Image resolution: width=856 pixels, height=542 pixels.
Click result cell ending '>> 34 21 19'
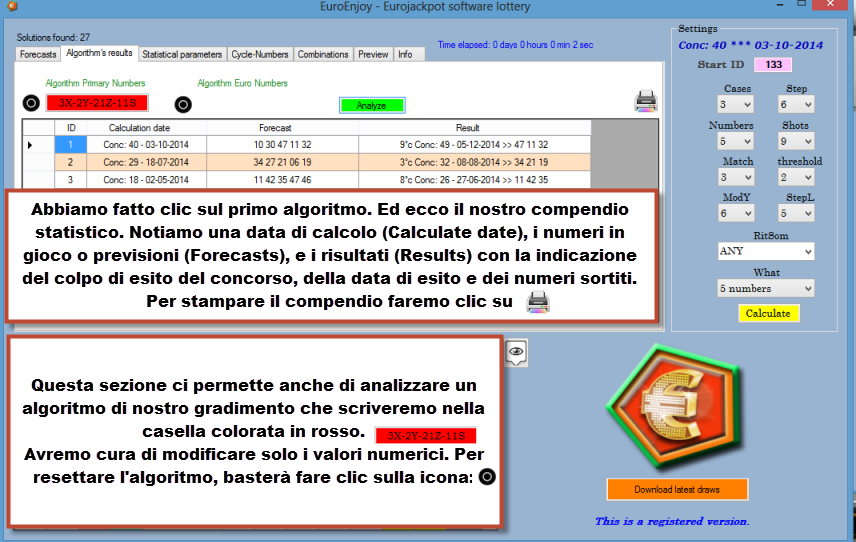474,162
